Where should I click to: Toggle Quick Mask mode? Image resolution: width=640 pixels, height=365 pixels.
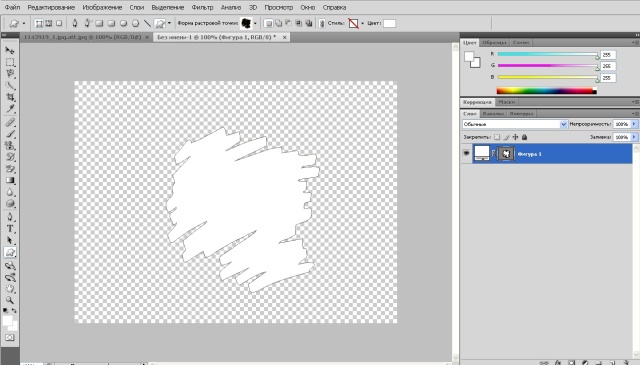pyautogui.click(x=10, y=338)
